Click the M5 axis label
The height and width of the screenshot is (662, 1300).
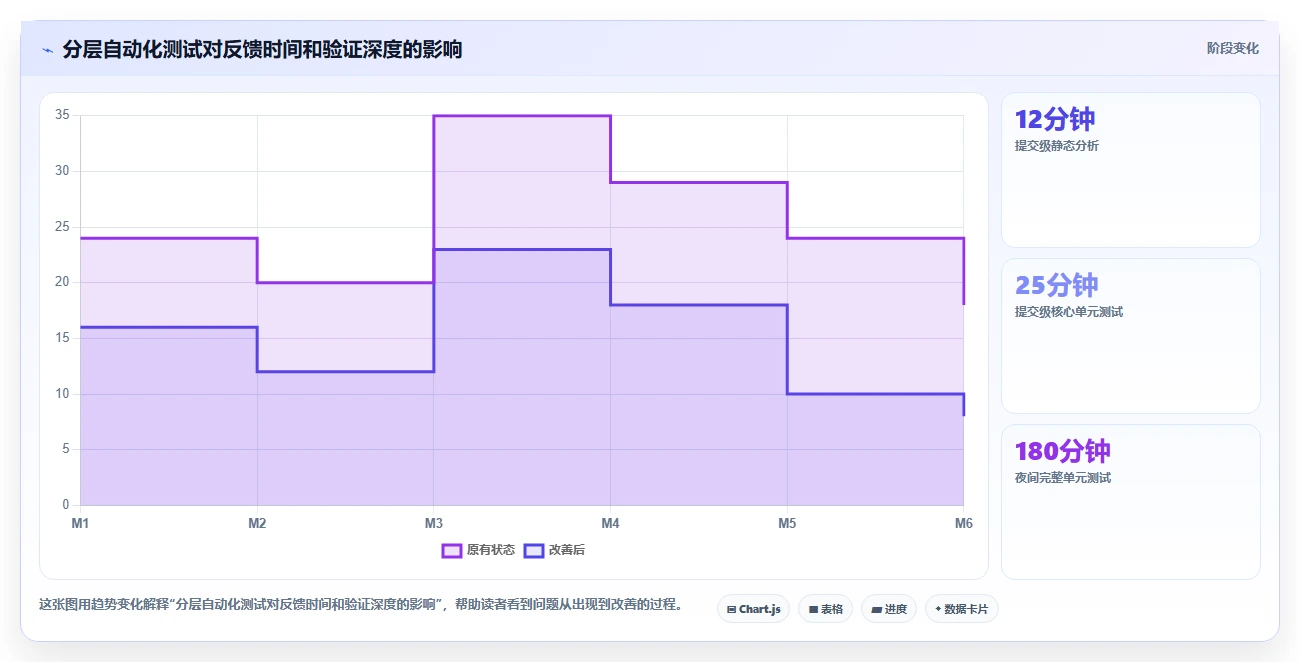tap(787, 523)
